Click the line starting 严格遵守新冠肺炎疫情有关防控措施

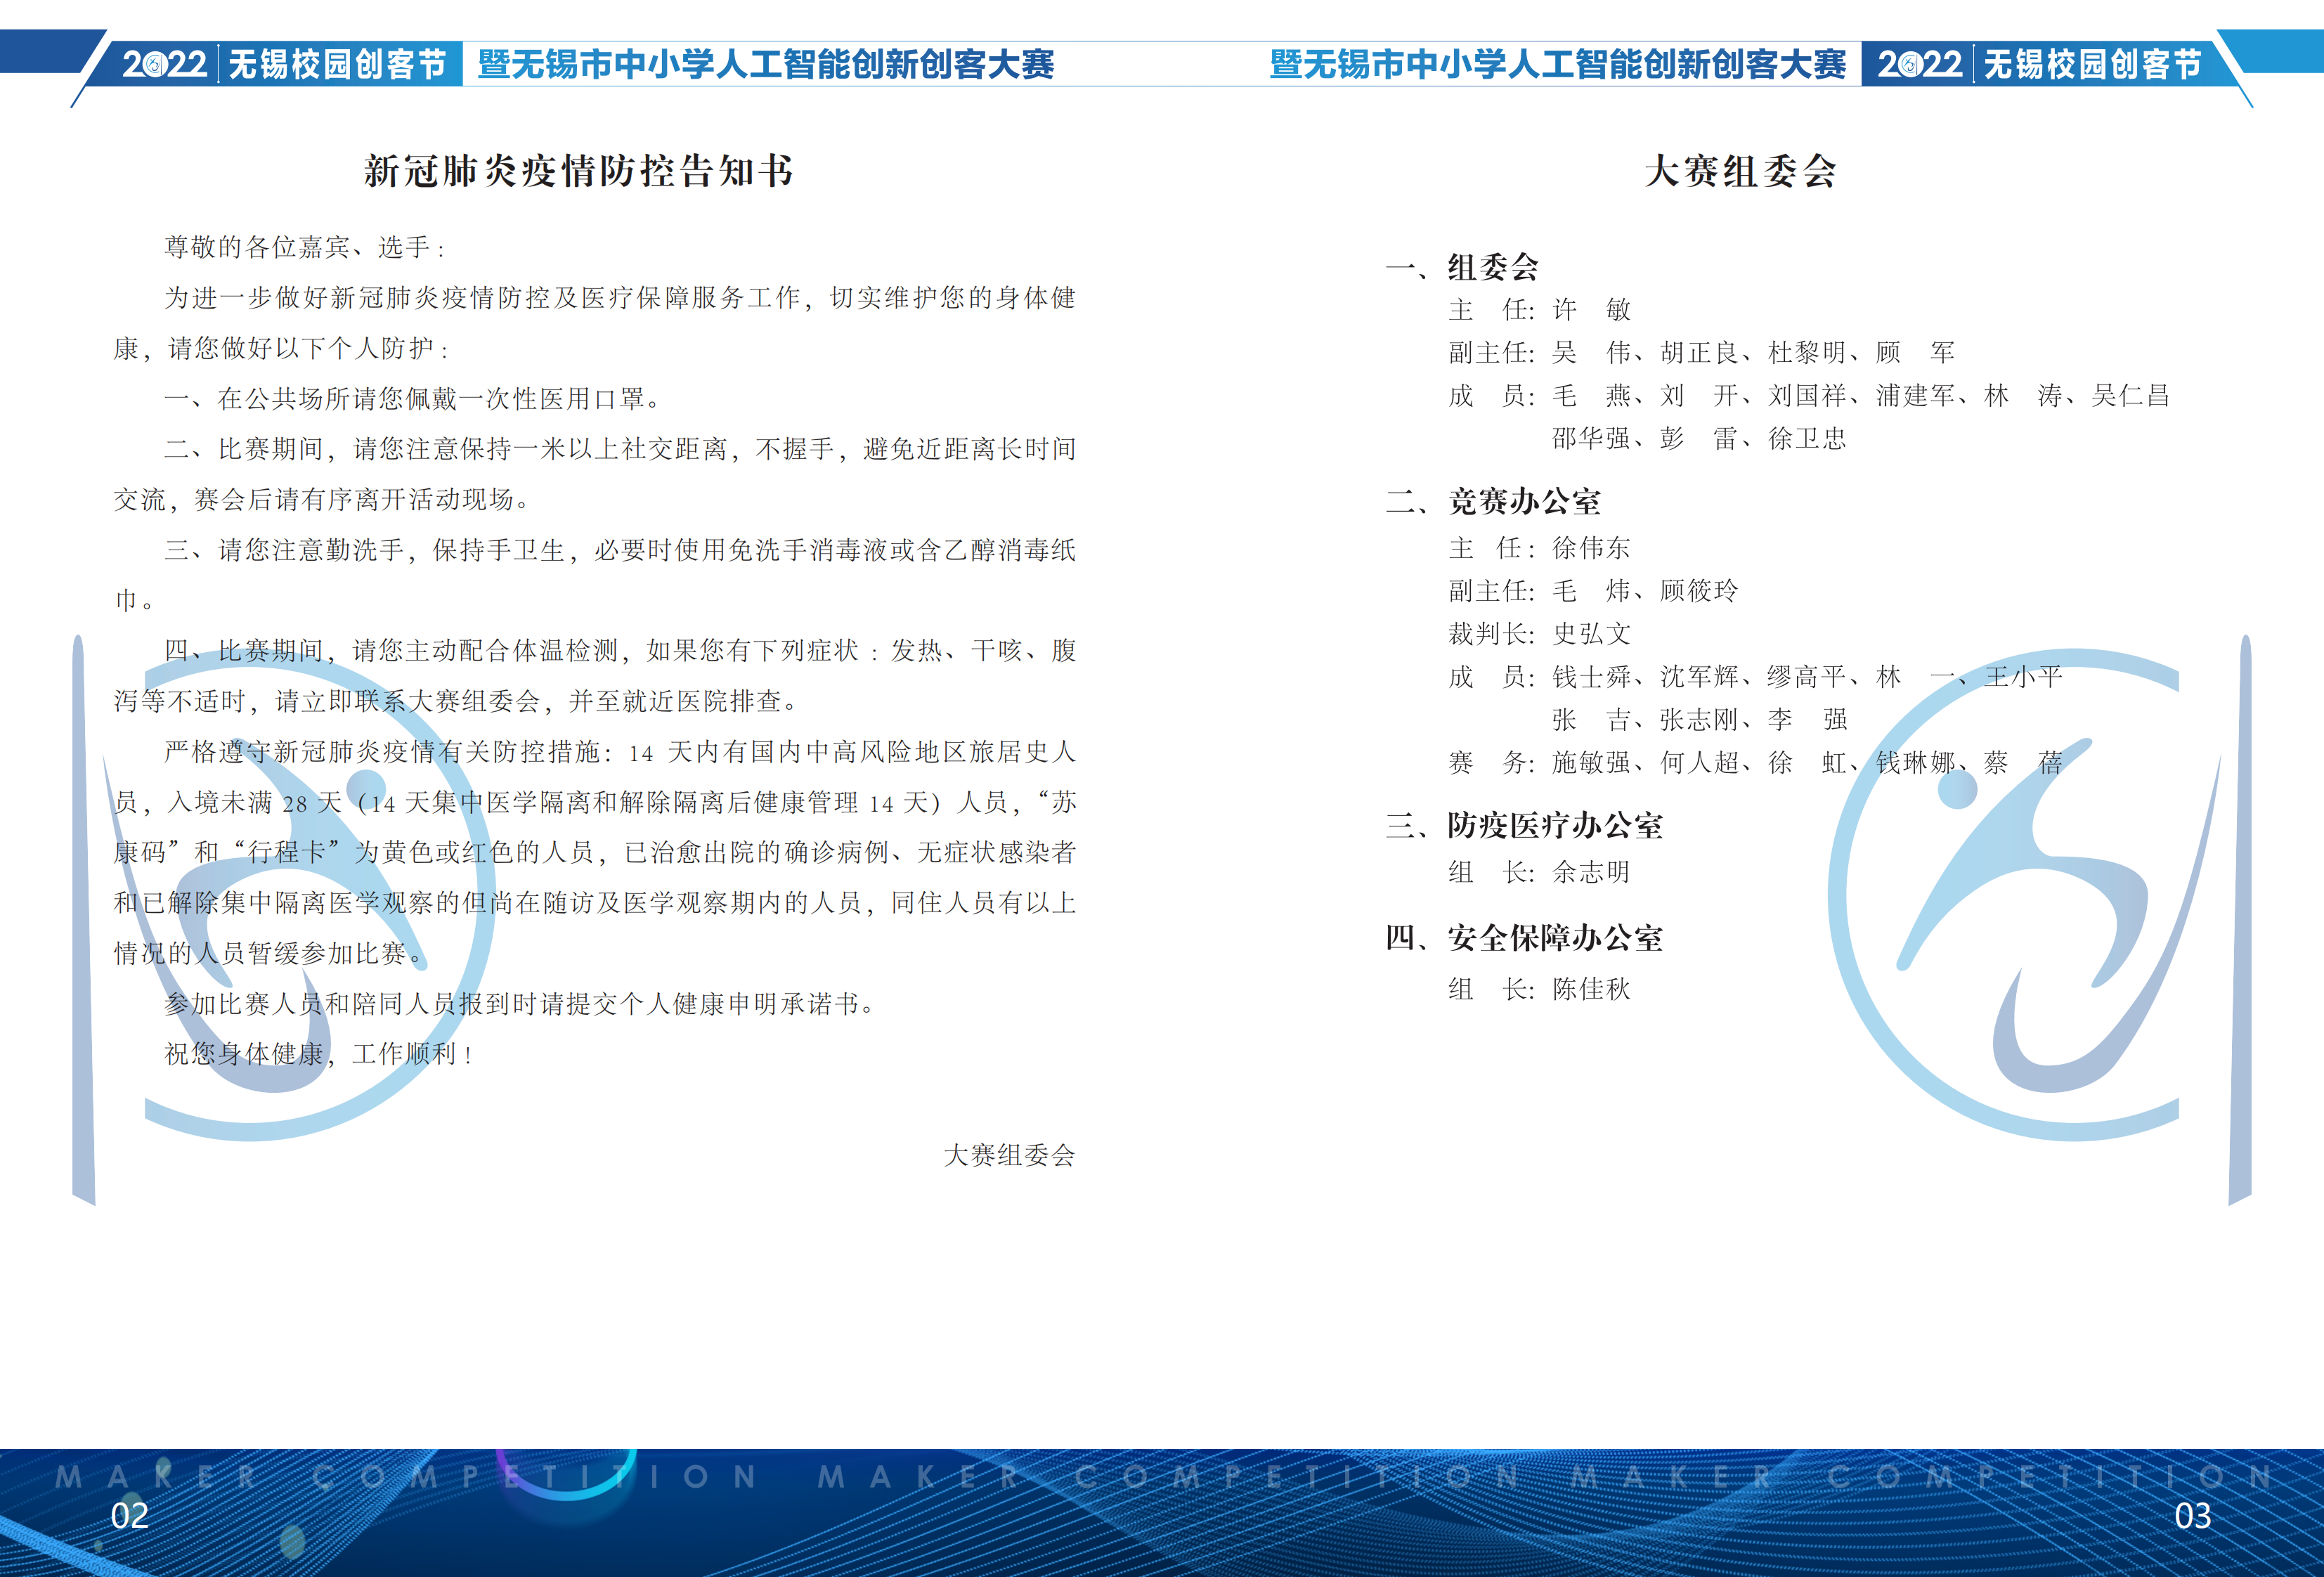click(x=620, y=752)
